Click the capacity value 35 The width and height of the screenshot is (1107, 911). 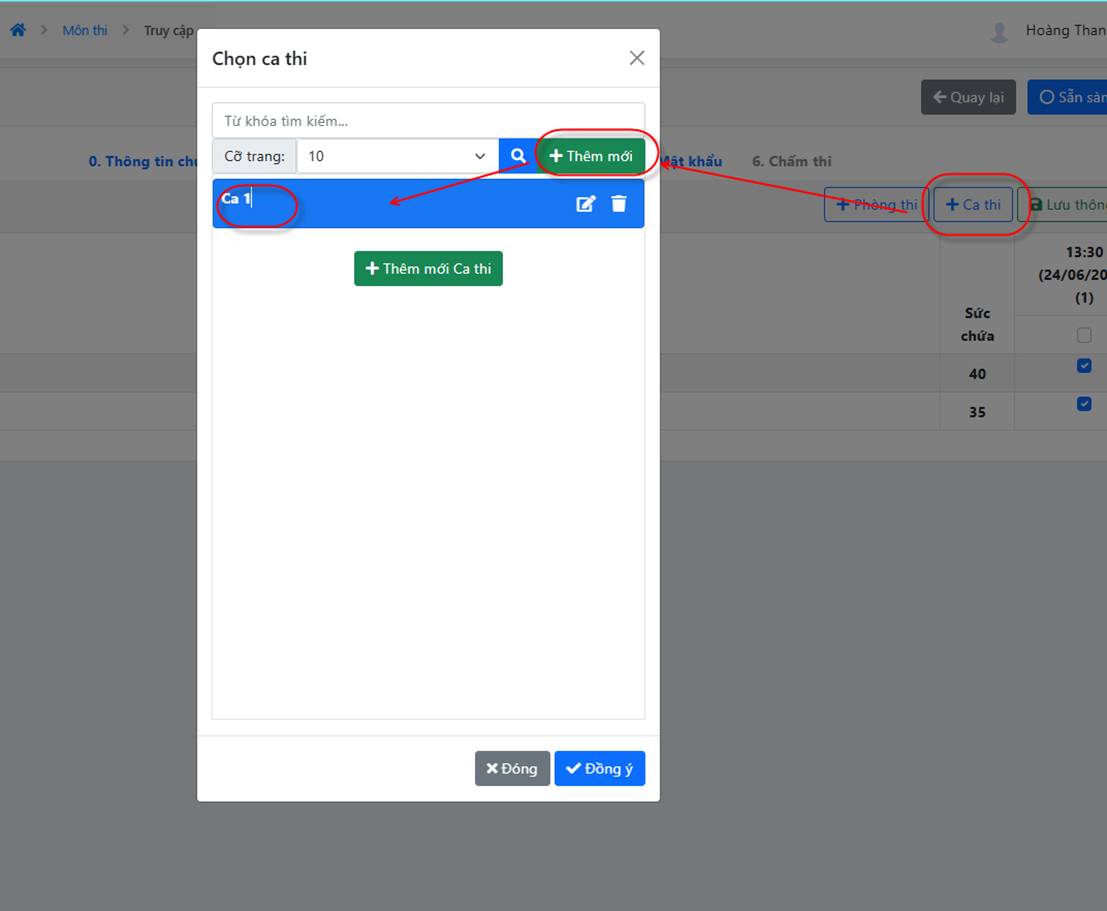click(977, 412)
